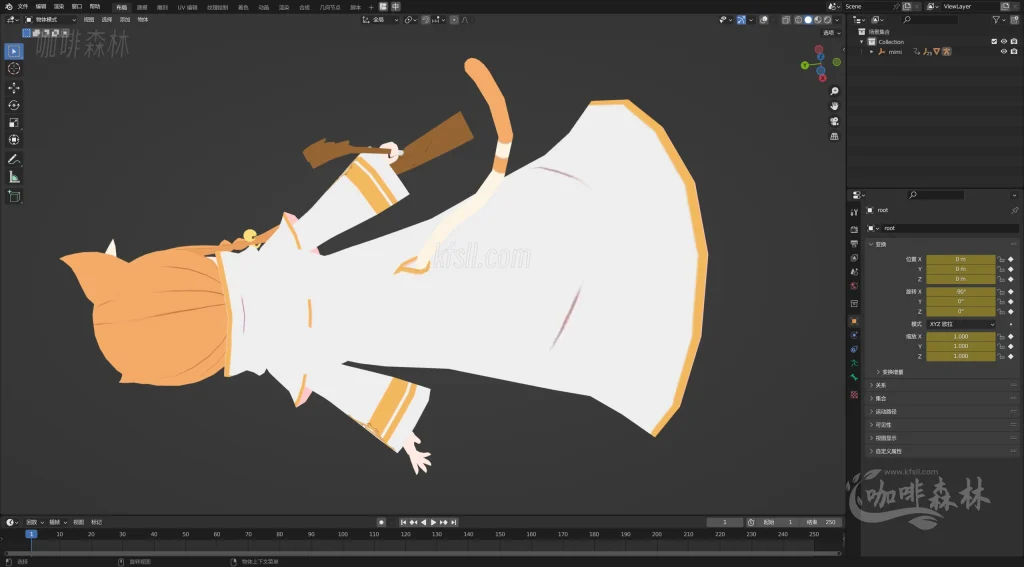1024x567 pixels.
Task: Toggle viewport overlays button
Action: point(763,20)
